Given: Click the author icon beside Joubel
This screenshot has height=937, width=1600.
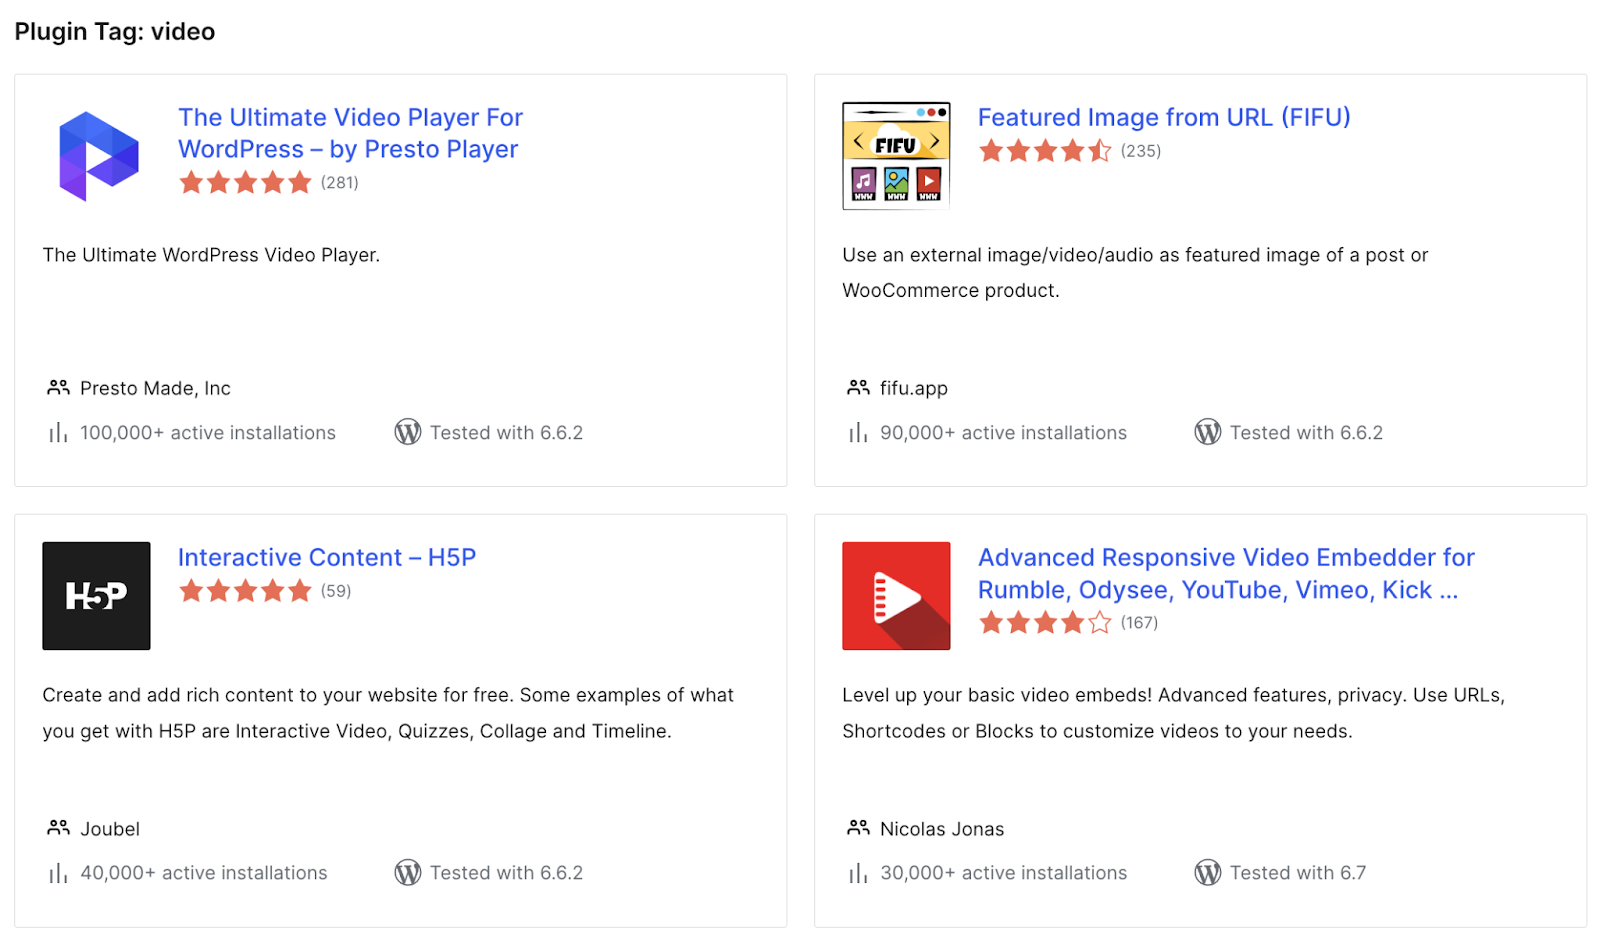Looking at the screenshot, I should pos(58,828).
